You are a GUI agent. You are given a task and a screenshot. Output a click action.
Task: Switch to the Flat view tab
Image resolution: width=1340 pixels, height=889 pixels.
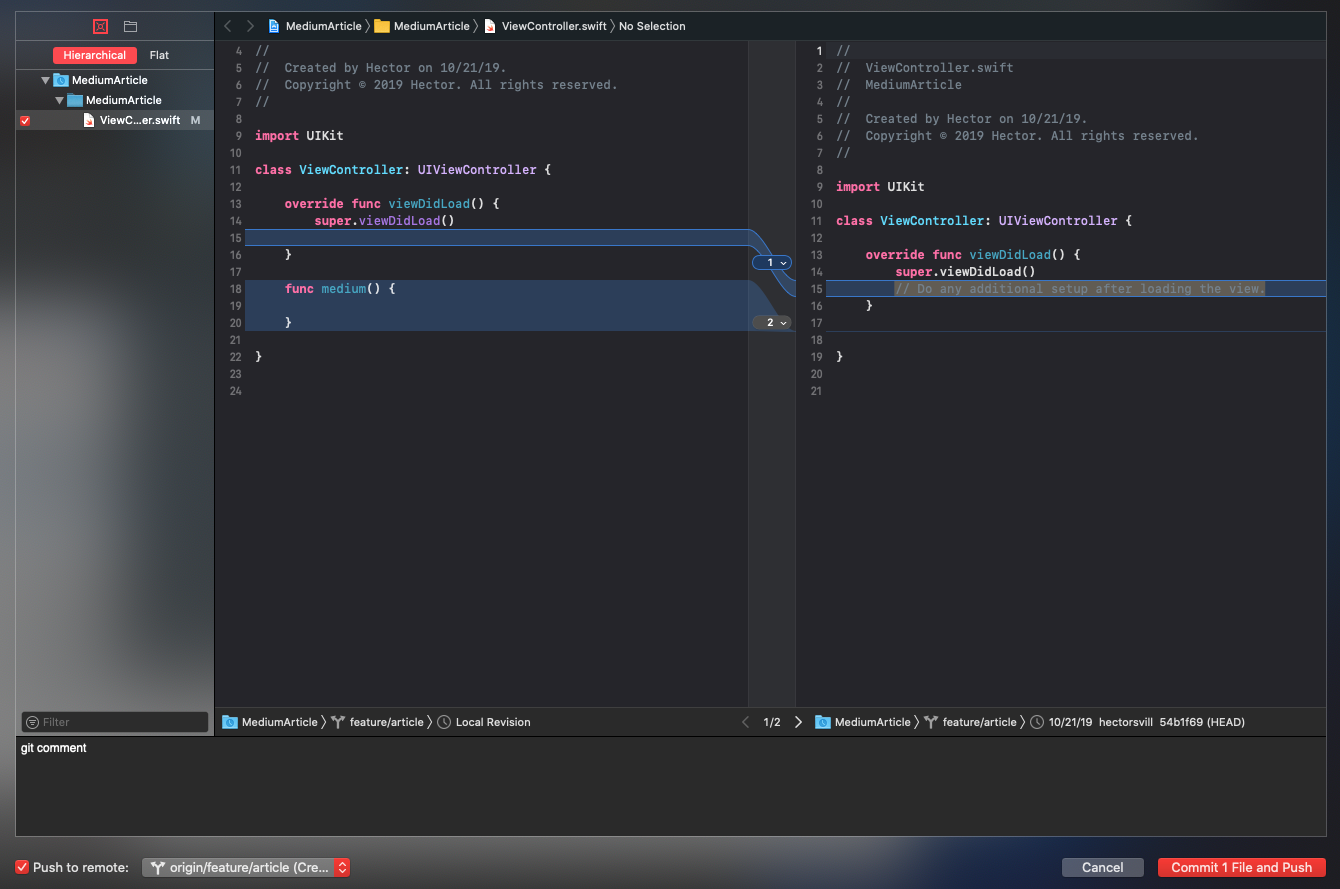tap(159, 56)
